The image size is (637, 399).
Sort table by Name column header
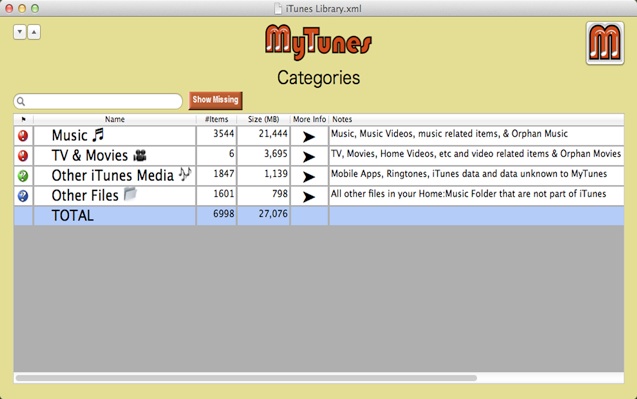point(115,119)
